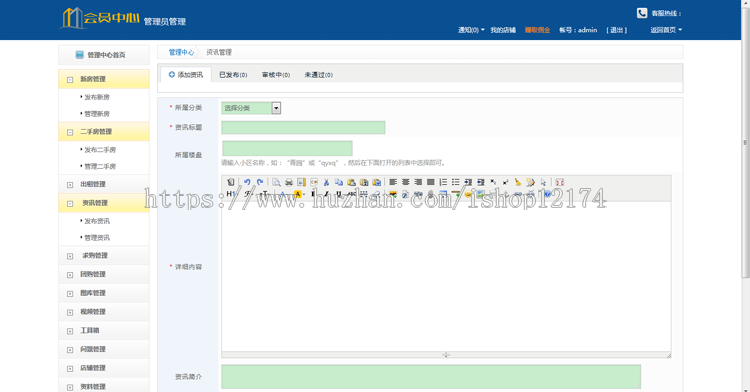Paste from Word in editor
Screen dimensions: 750x392
376,182
